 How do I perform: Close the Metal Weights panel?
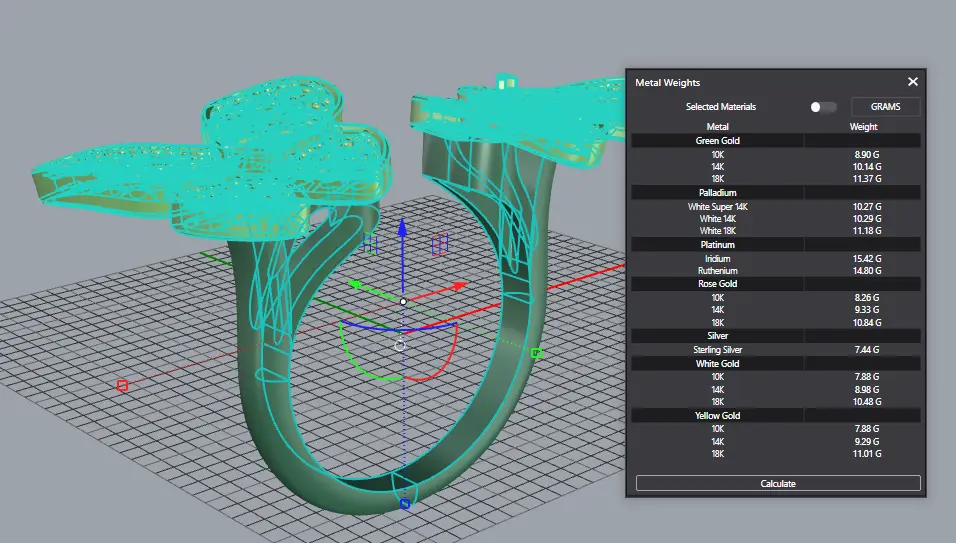pyautogui.click(x=912, y=82)
